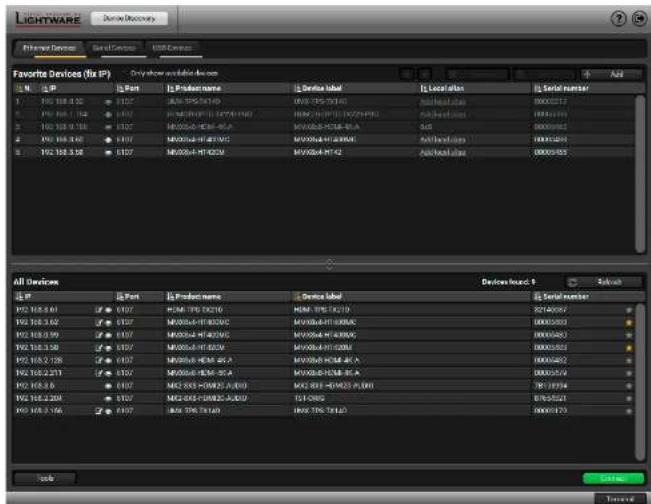Image resolution: width=651 pixels, height=504 pixels.
Task: Sort Favorite Devices by Product name
Action: 194,88
